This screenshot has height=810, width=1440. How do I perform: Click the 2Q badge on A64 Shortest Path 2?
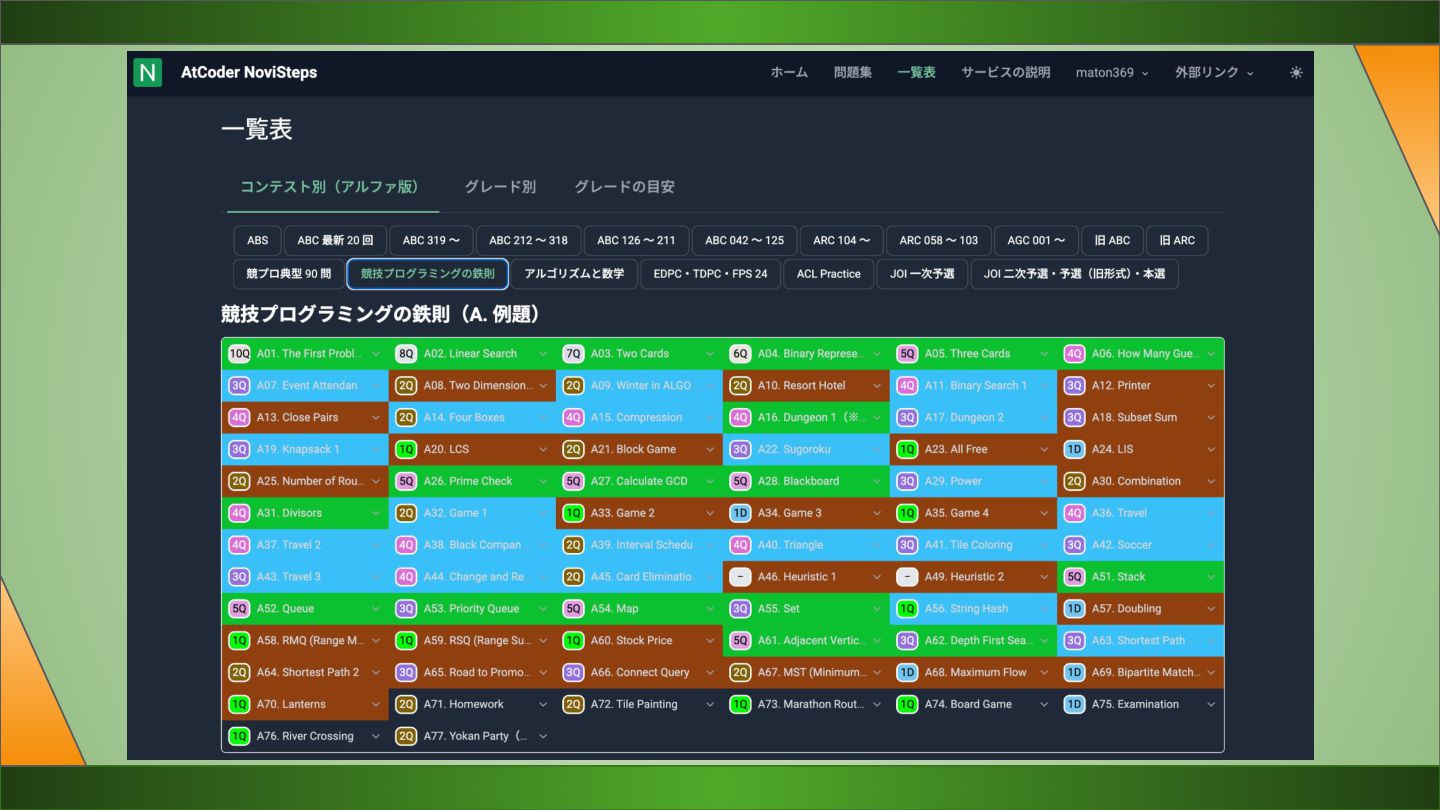coord(239,673)
